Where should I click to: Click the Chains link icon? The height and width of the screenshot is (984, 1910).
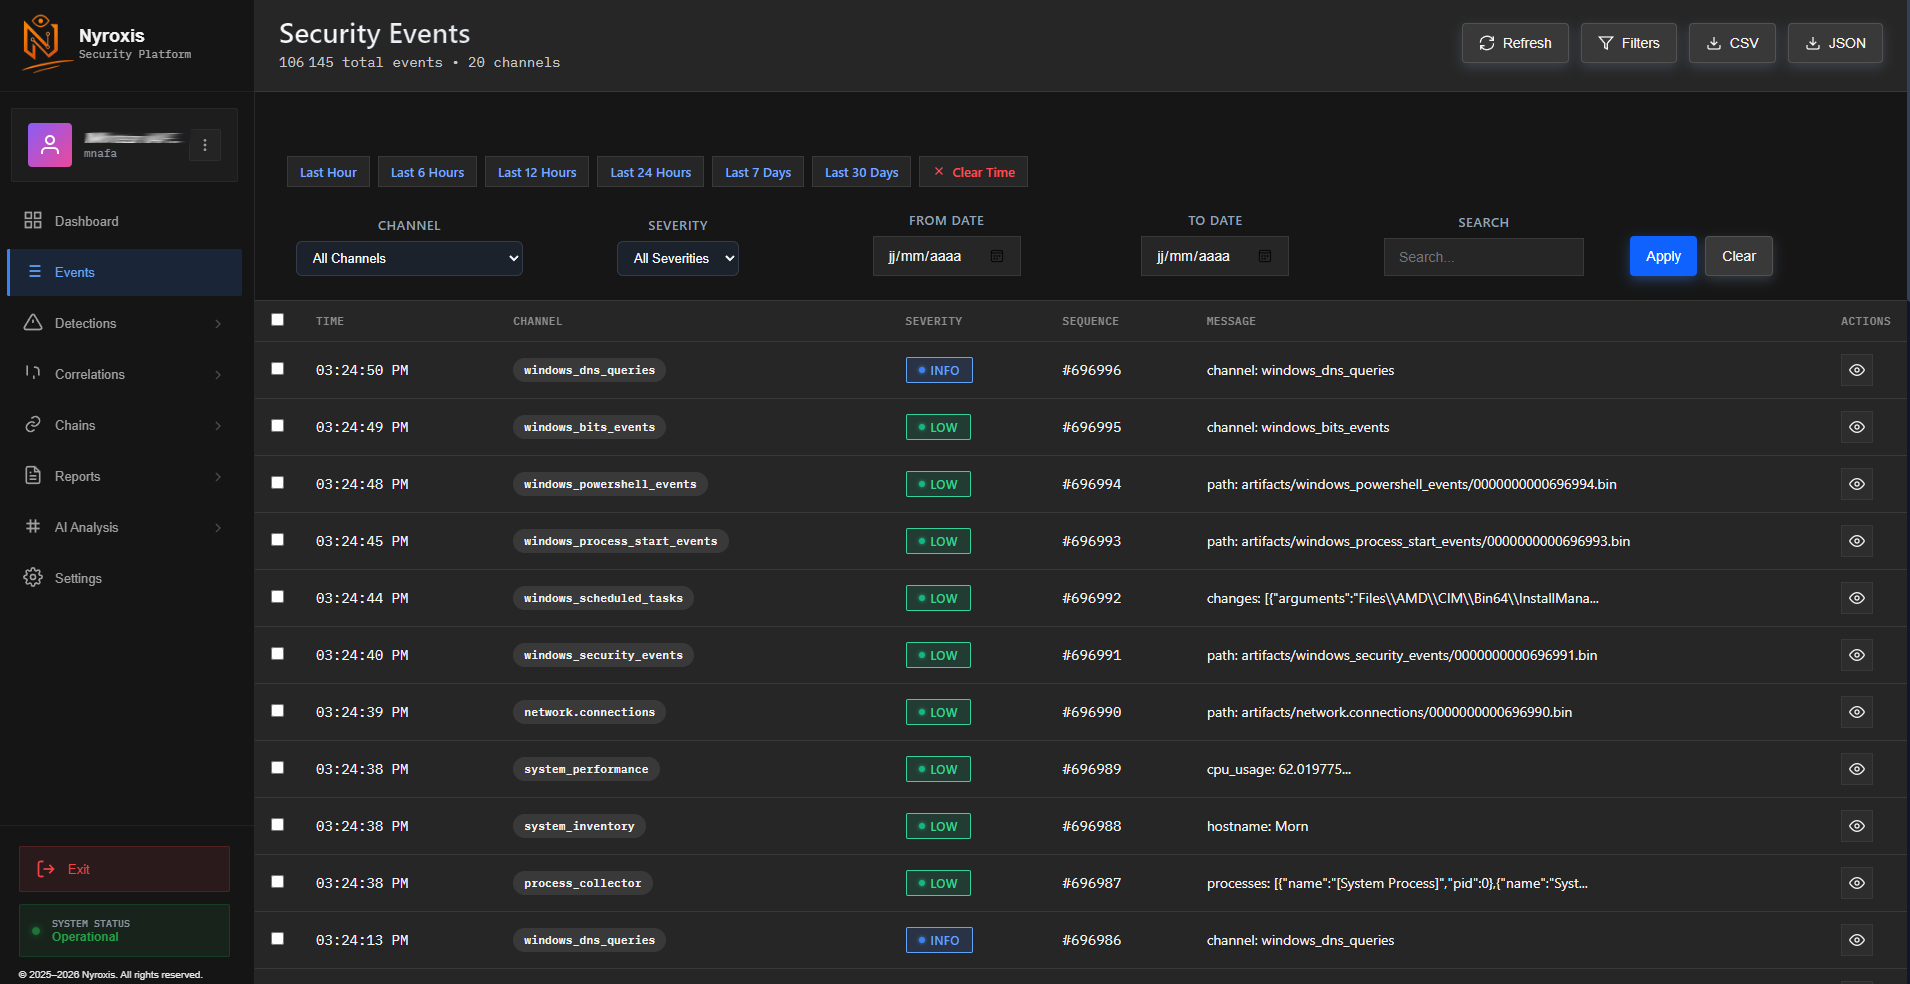pos(33,424)
